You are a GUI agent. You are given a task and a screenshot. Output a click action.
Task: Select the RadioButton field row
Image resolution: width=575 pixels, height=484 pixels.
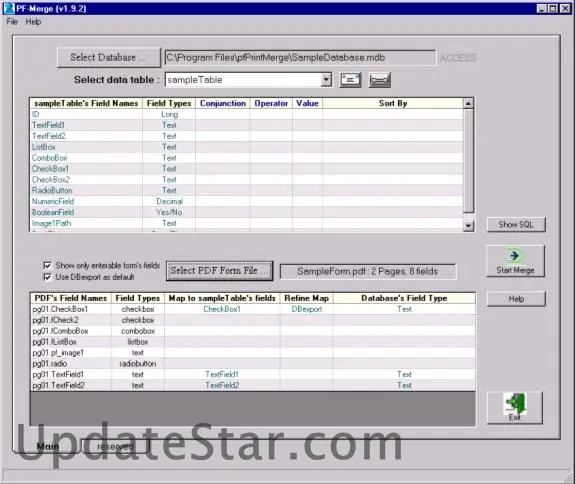point(246,190)
